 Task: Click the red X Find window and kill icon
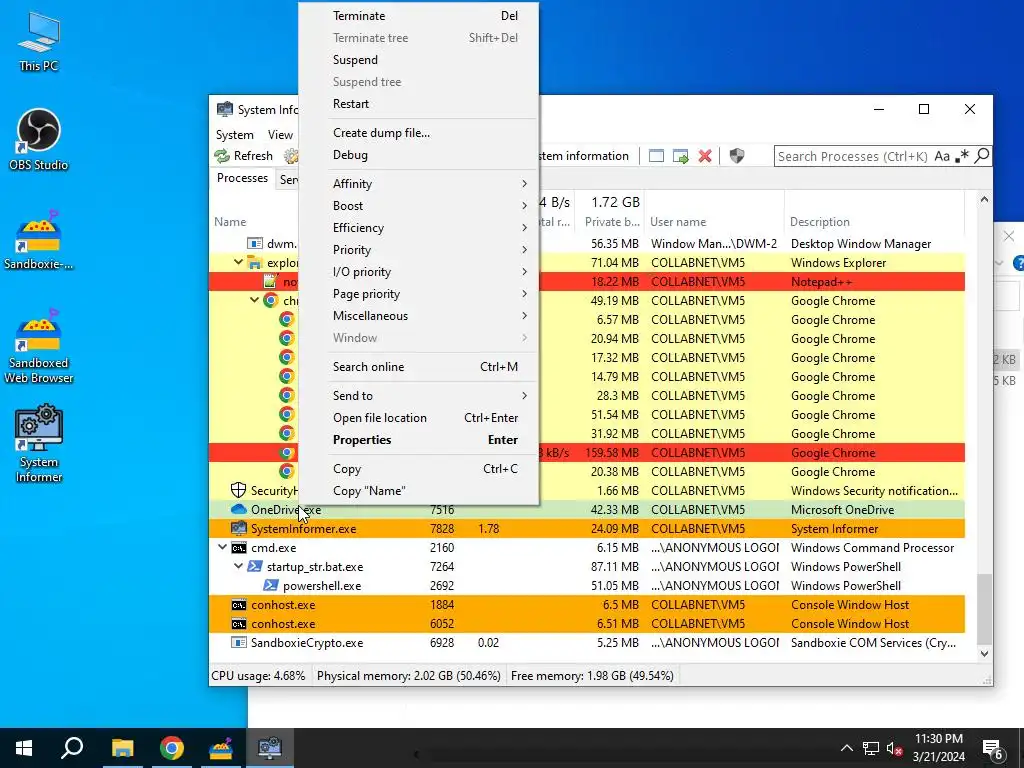tap(705, 156)
